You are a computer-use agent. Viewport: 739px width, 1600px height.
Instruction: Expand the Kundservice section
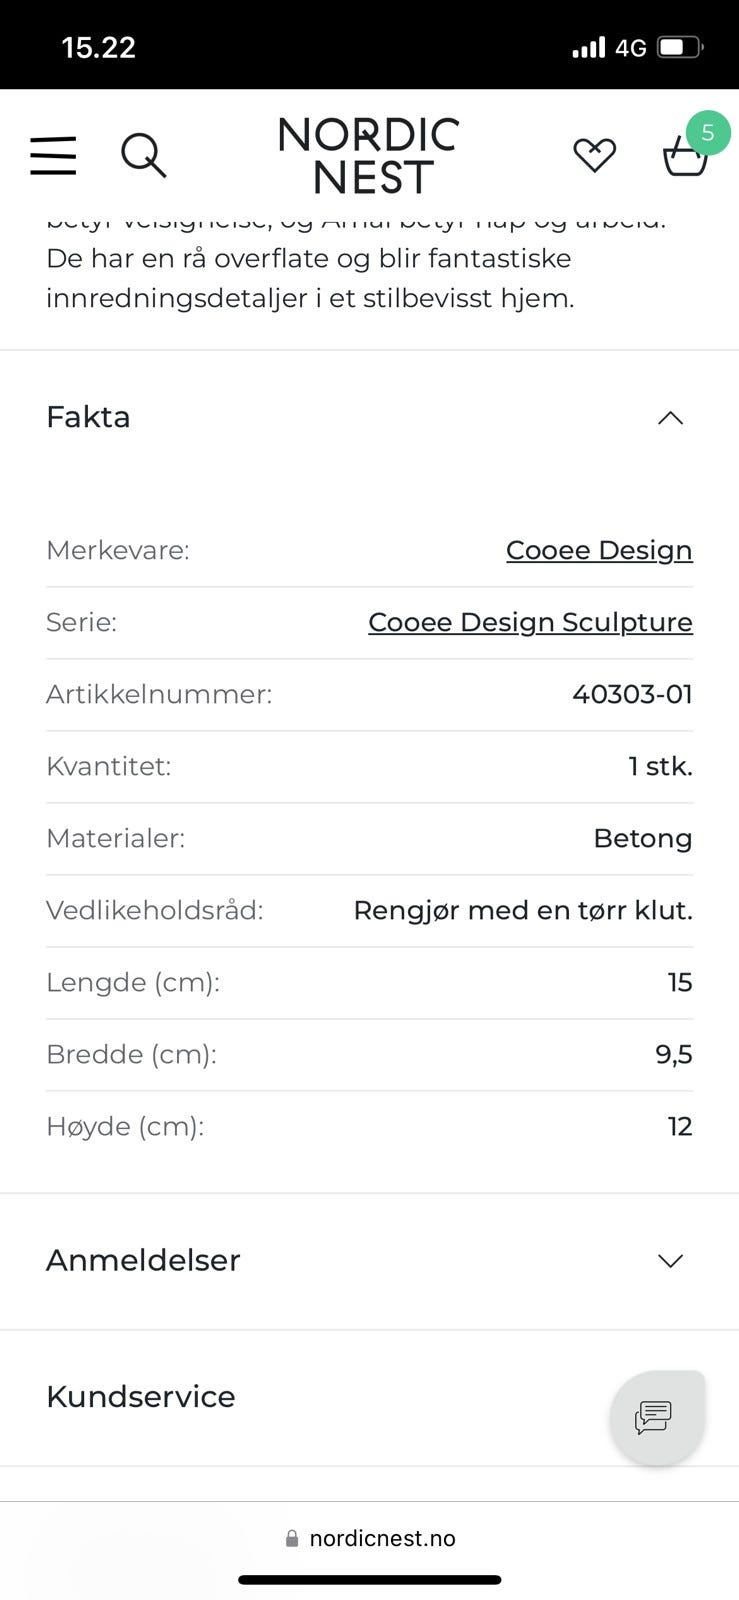(x=141, y=1396)
